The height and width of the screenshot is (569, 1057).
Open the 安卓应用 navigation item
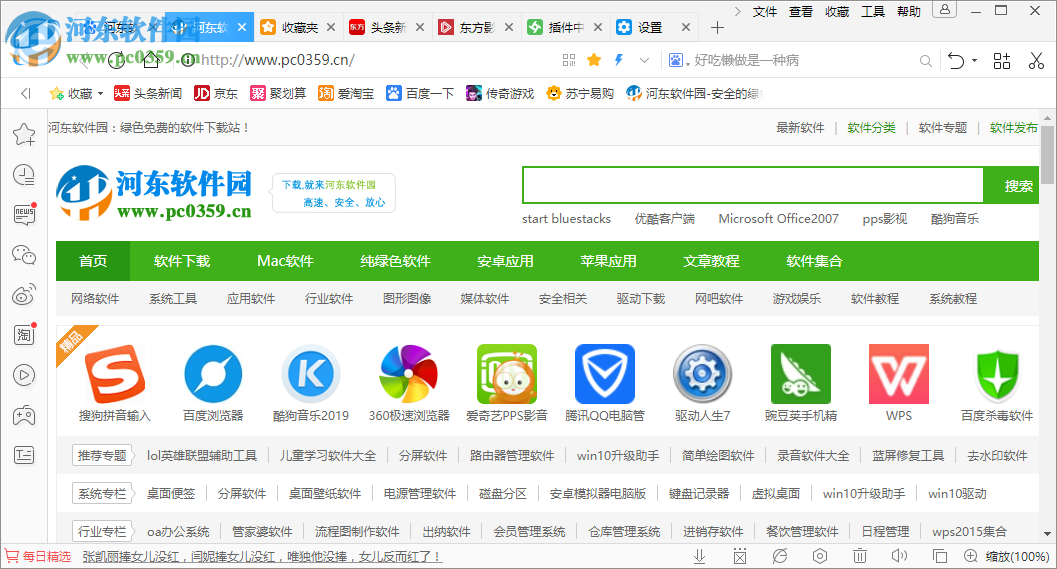[x=506, y=261]
